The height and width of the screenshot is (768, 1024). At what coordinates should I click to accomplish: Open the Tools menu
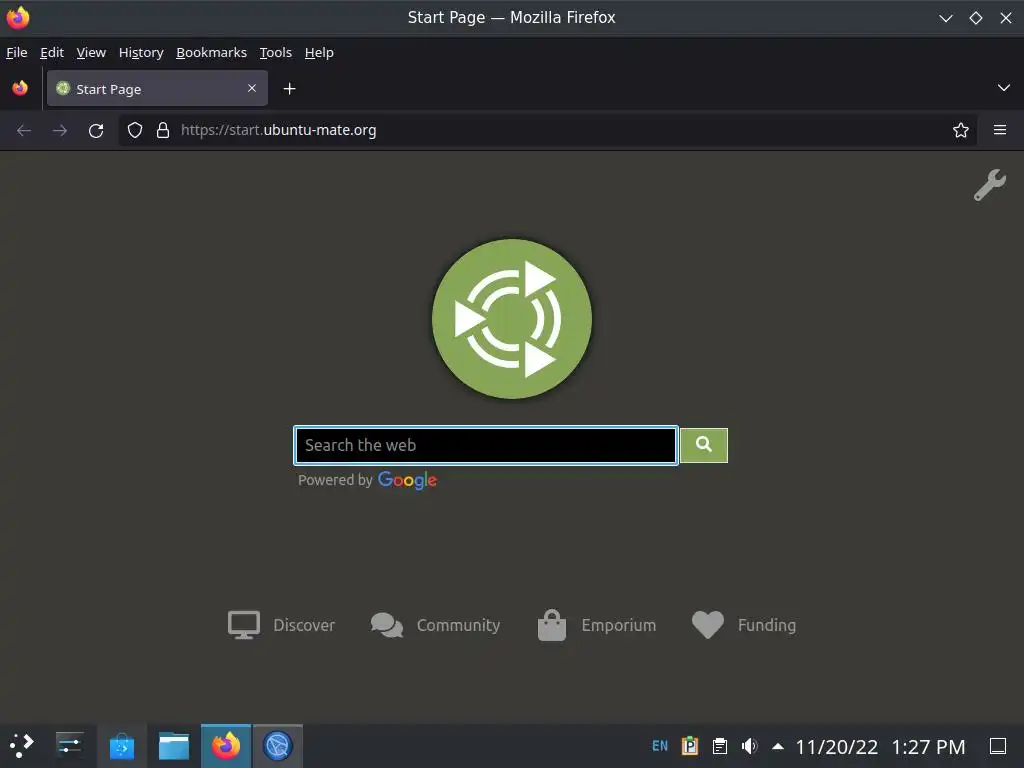(276, 53)
